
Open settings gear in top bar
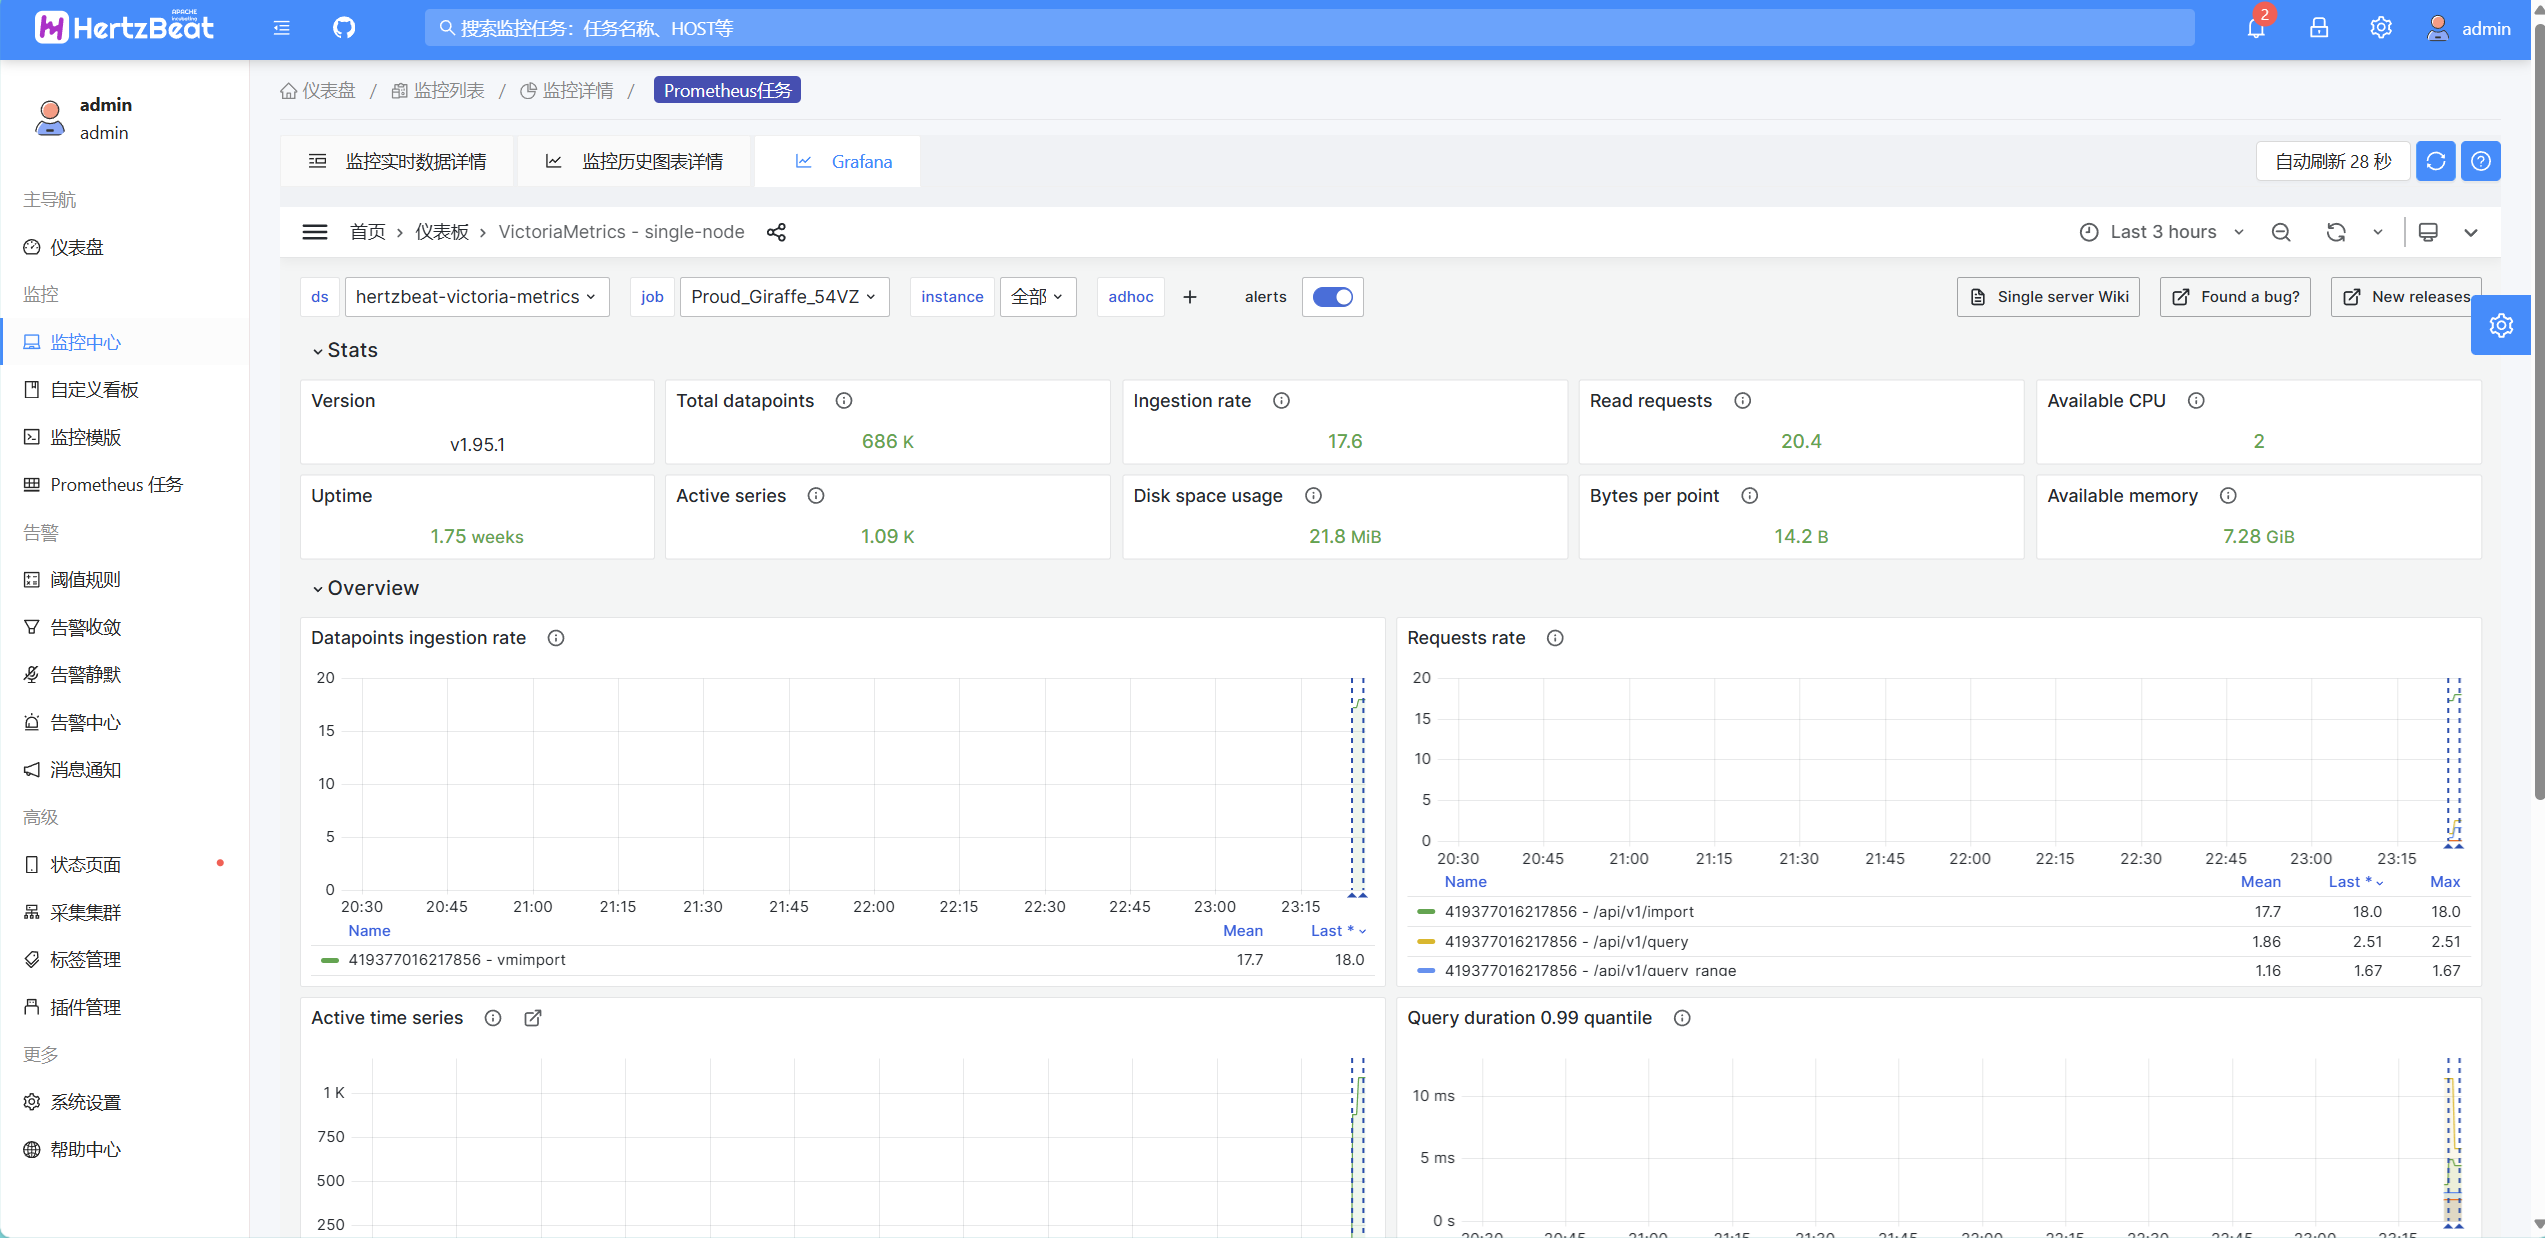2381,28
